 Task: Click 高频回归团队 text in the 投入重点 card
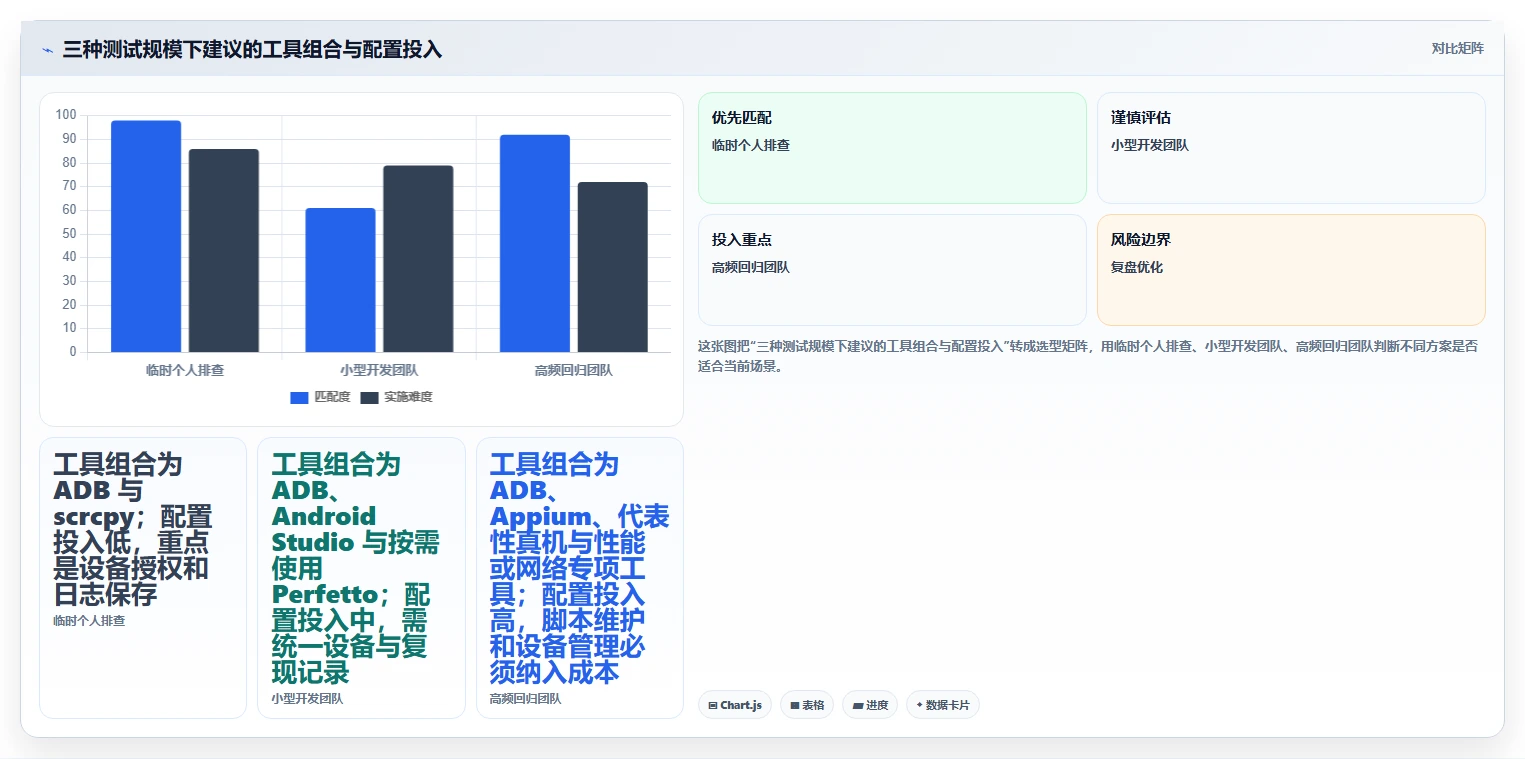(x=751, y=267)
